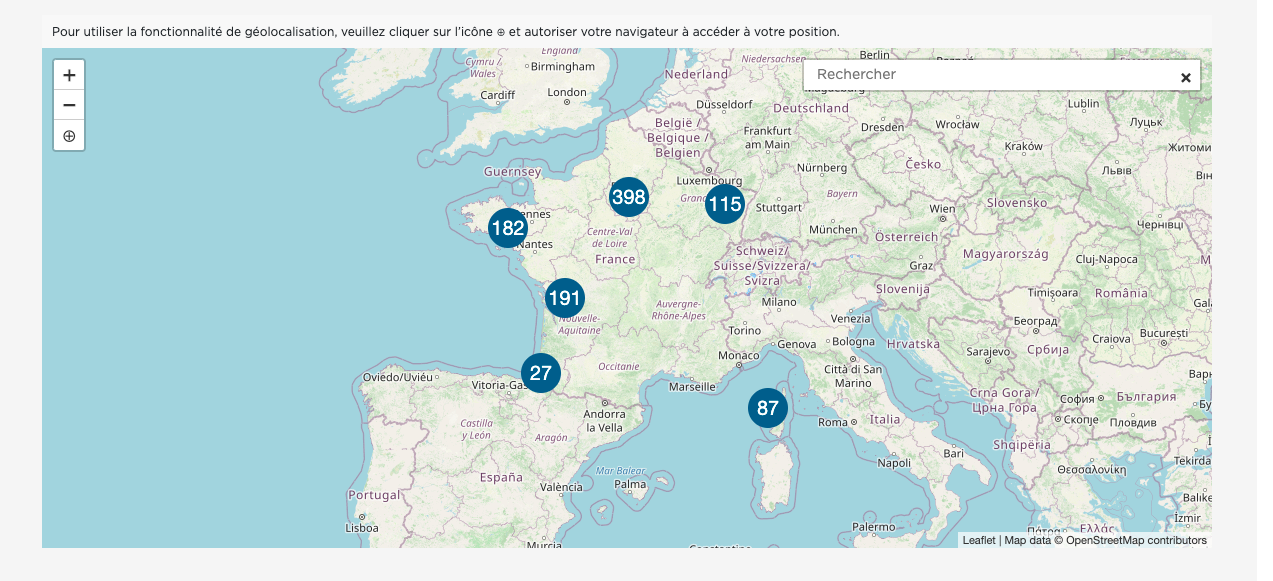Click the Portugal country label

click(374, 495)
